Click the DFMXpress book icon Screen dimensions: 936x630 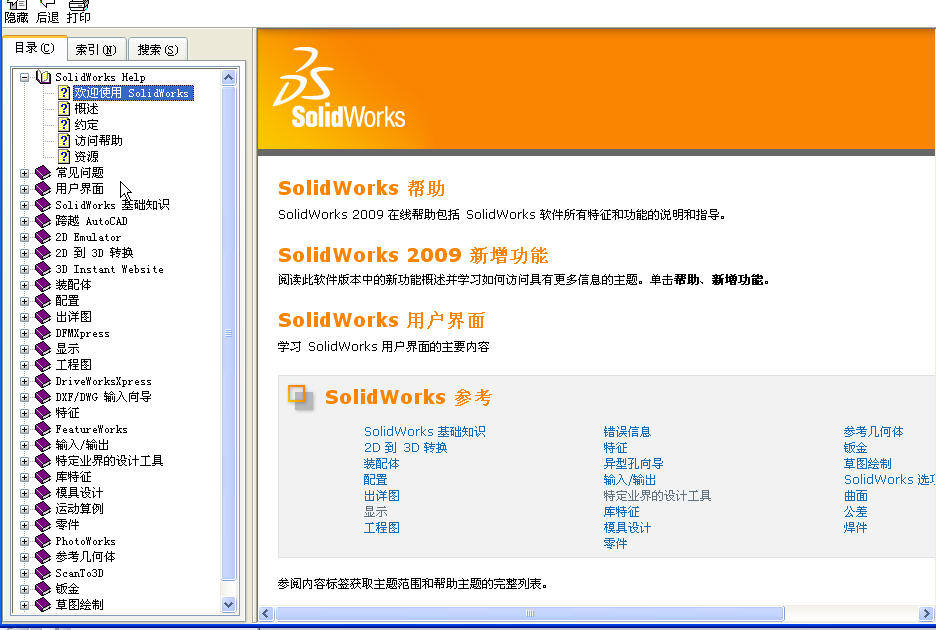click(43, 333)
